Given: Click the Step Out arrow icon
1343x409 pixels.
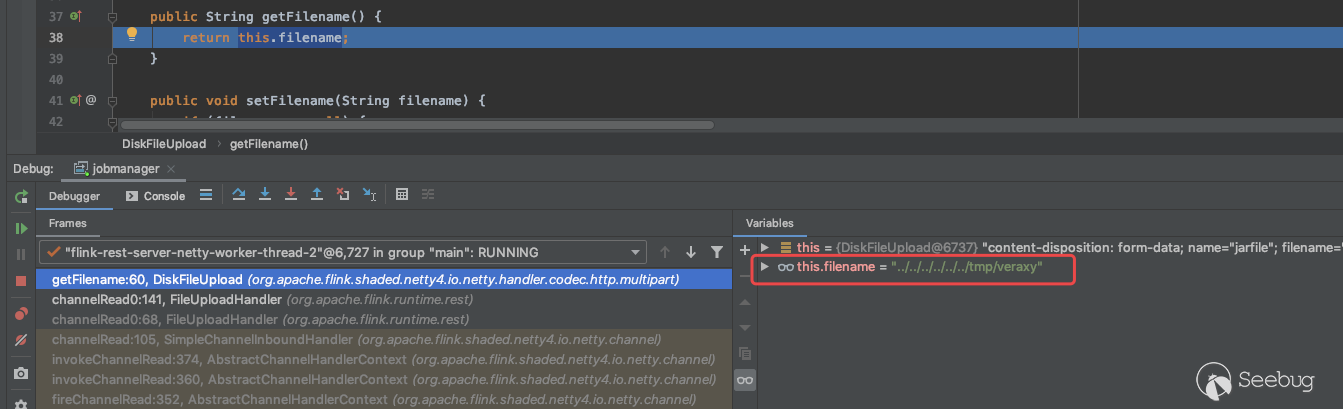Looking at the screenshot, I should tap(317, 195).
